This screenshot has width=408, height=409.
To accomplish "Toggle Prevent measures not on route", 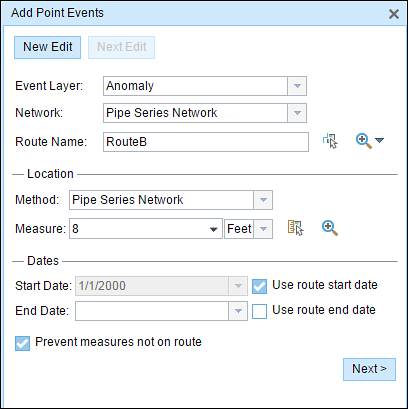I will click(22, 343).
